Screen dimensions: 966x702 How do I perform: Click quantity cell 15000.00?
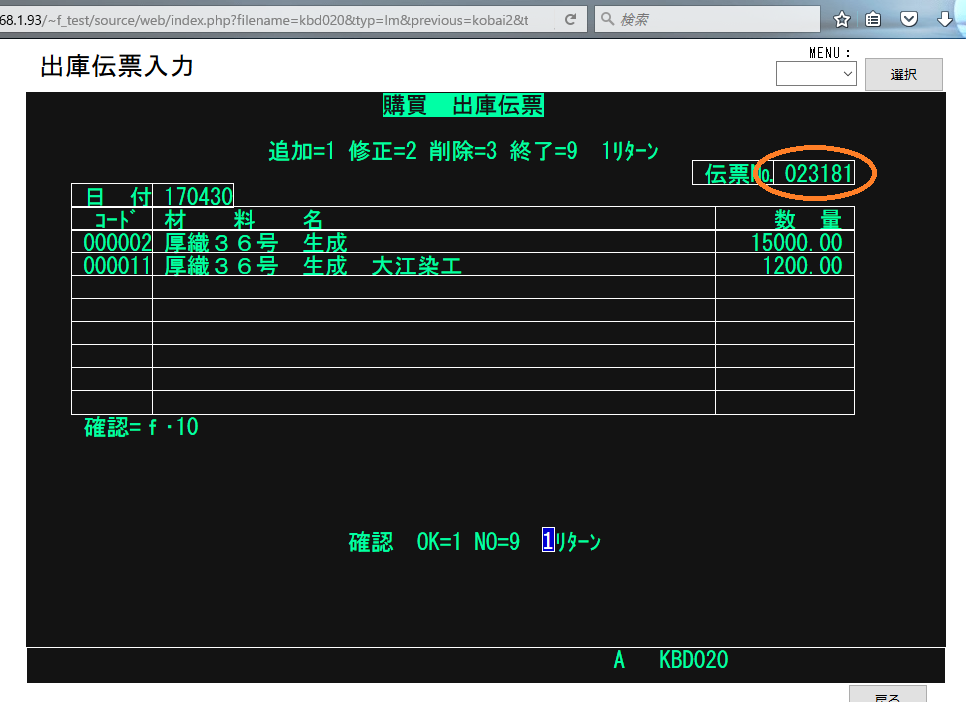796,242
